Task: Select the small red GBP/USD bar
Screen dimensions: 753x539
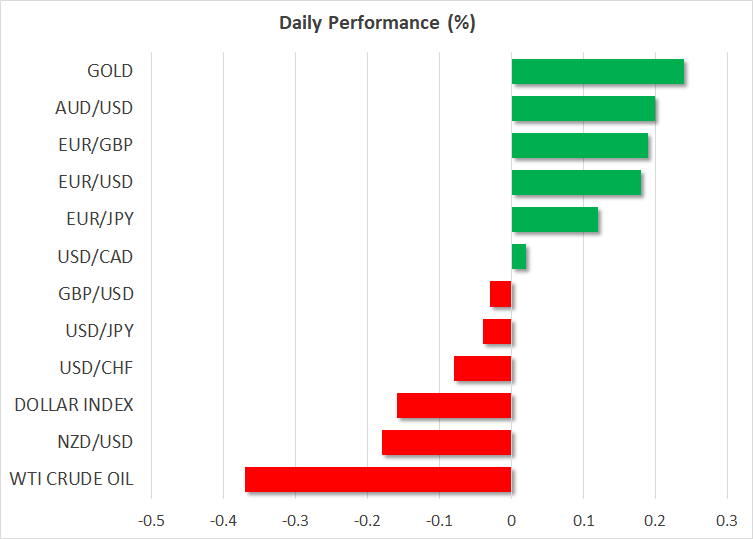Action: 501,294
